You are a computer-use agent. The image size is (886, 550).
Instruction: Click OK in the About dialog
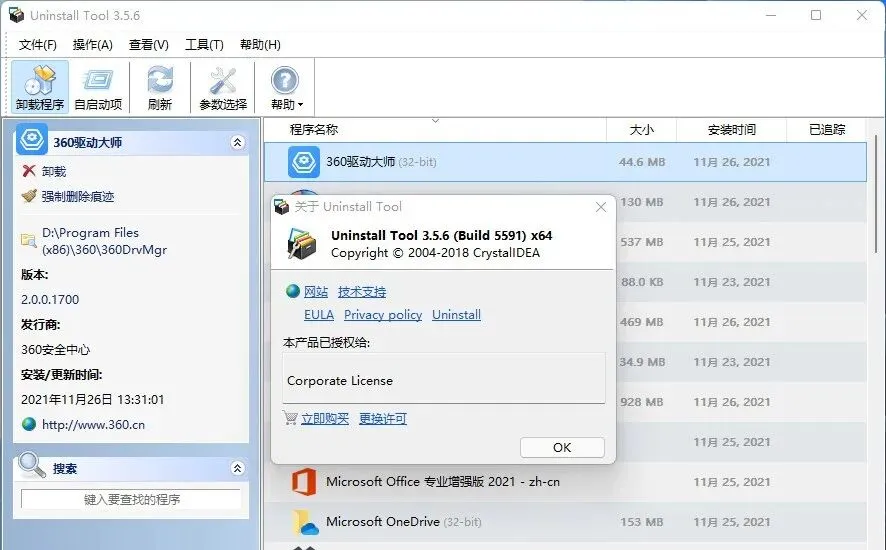pyautogui.click(x=562, y=447)
